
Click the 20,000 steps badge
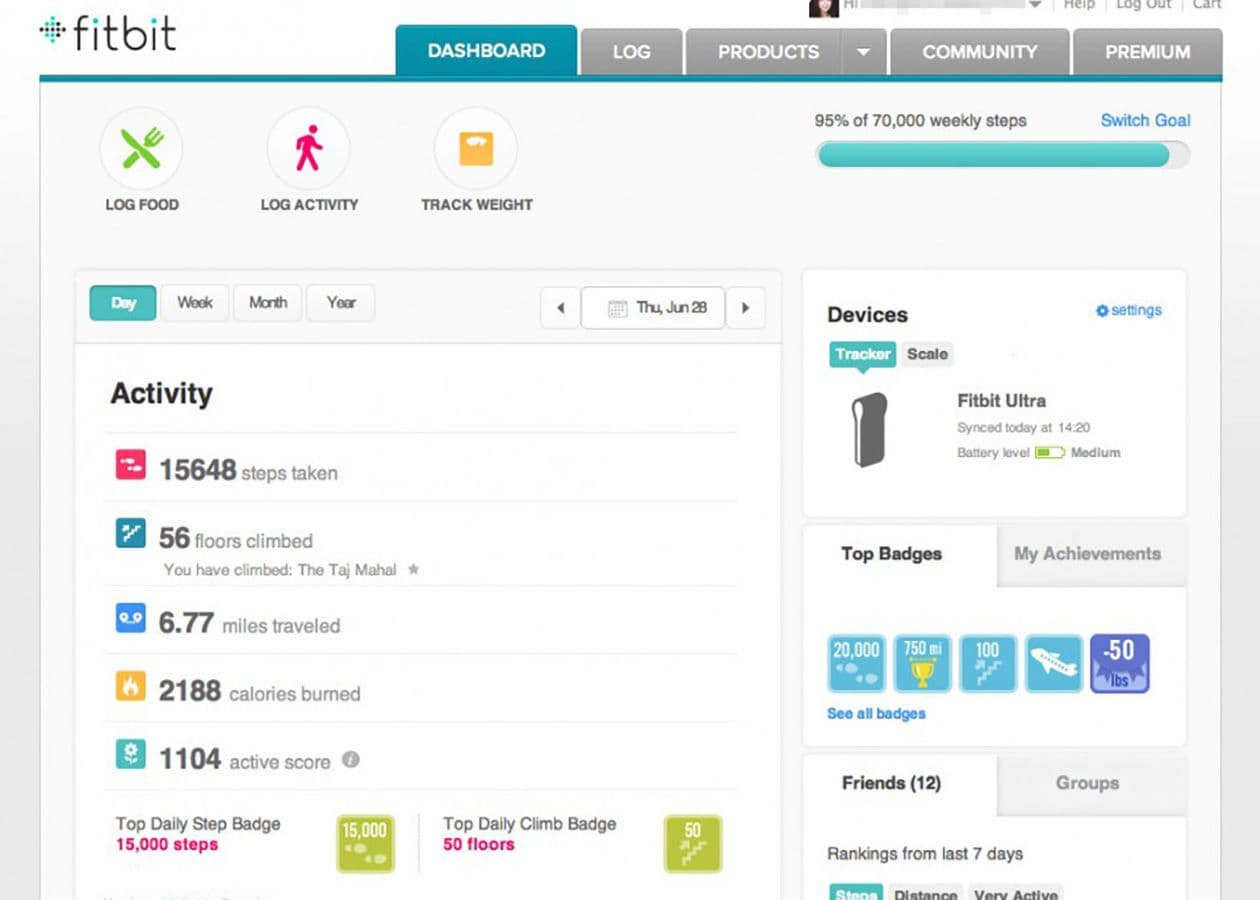pos(856,663)
